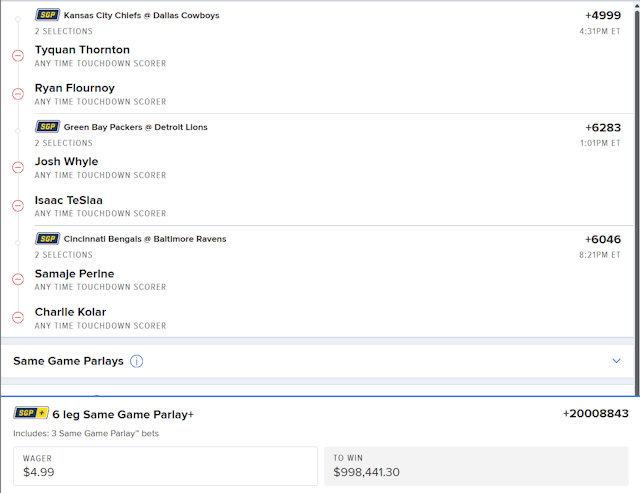Open the Cincinnati Bengals @ Baltimore Ravens game
This screenshot has width=640, height=493.
145,240
